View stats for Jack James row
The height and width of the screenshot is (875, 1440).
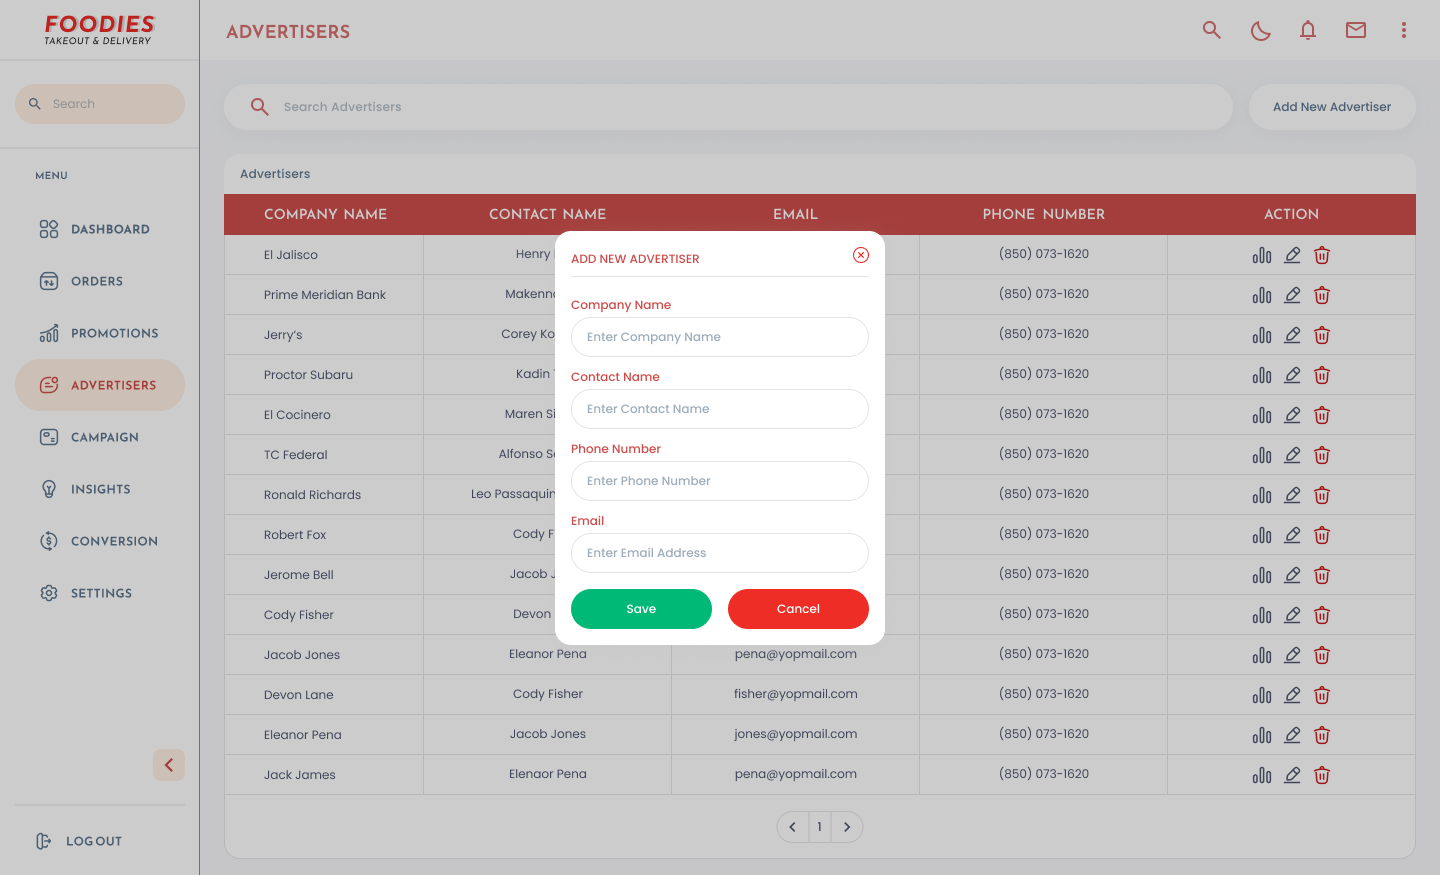1262,775
